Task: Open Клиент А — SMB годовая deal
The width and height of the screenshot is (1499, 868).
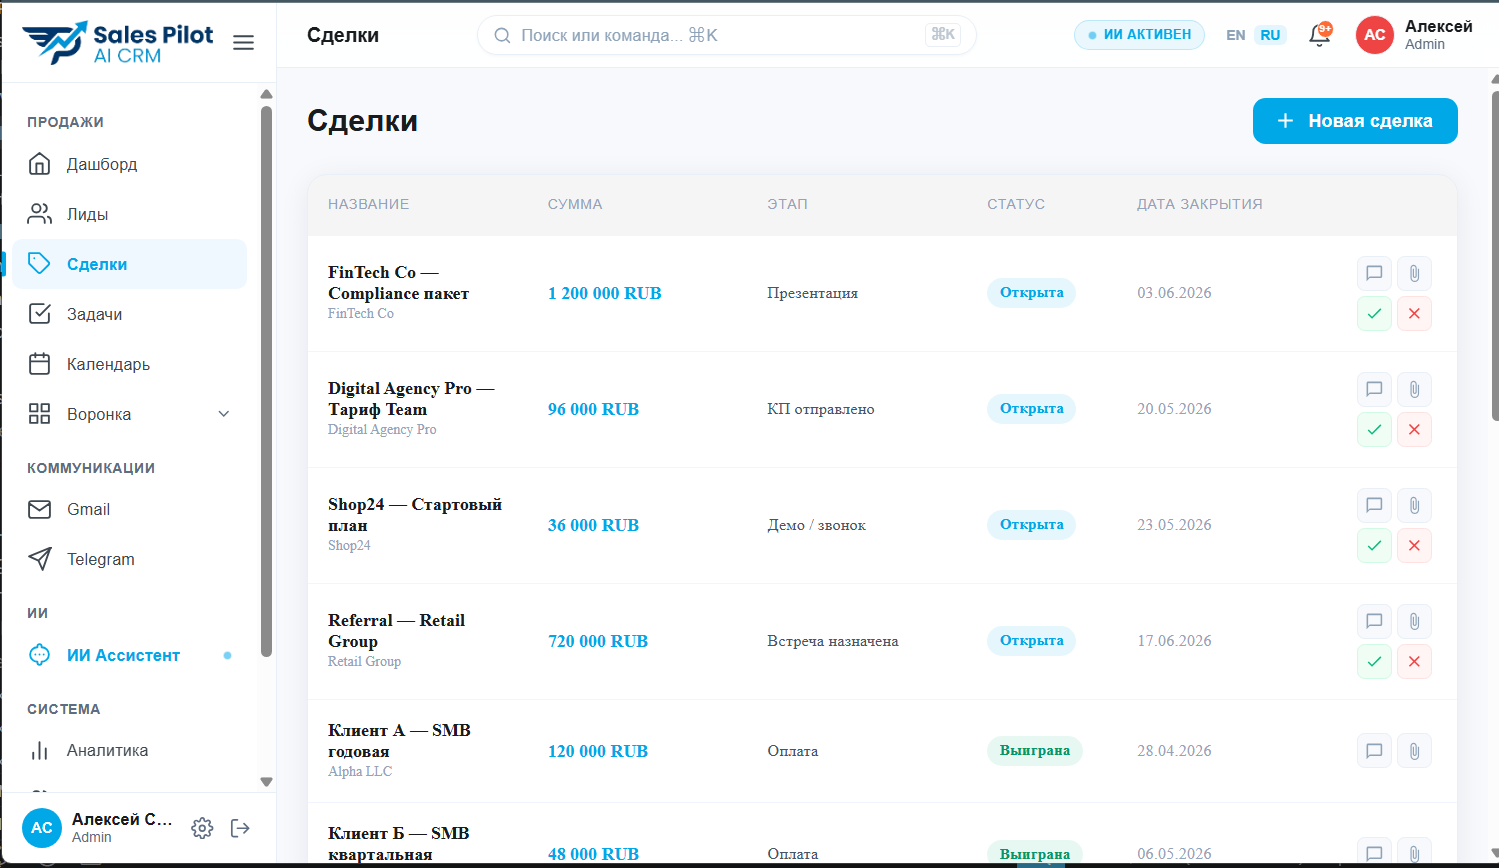Action: click(x=399, y=741)
